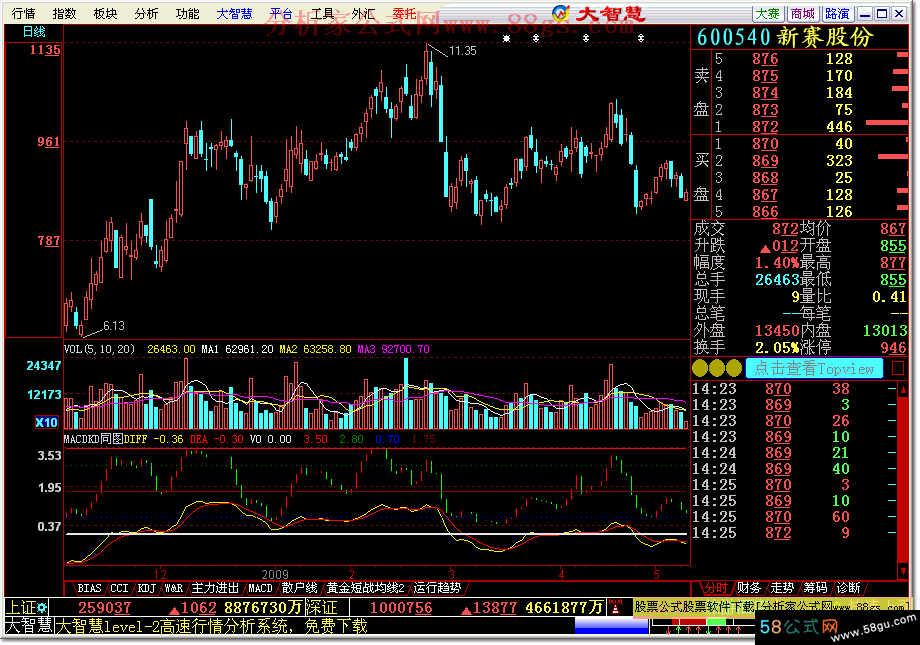920x645 pixels.
Task: Click the 路演 button
Action: [x=837, y=13]
